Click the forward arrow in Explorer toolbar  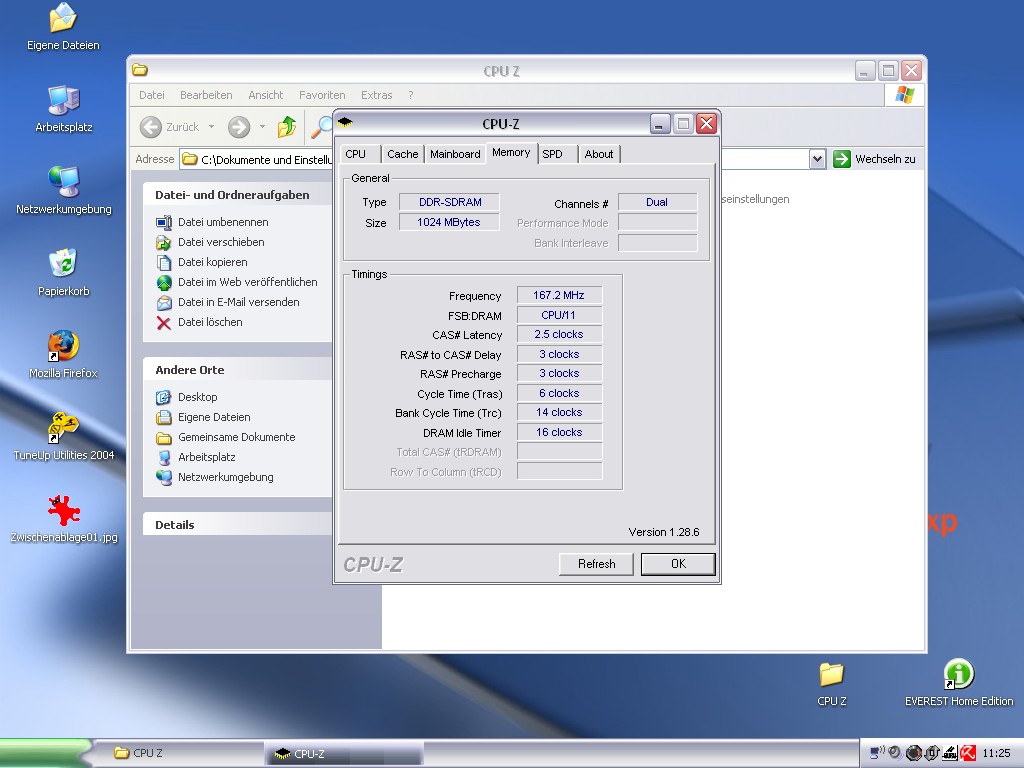(x=239, y=127)
